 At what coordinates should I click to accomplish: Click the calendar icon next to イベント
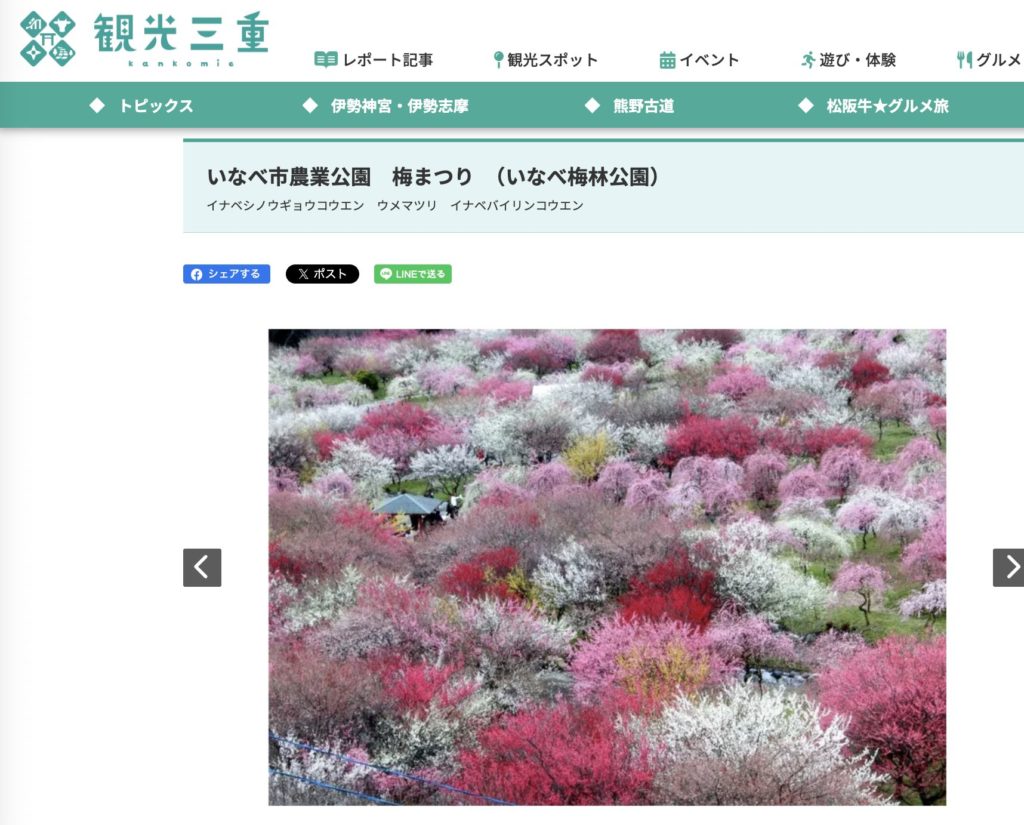pyautogui.click(x=667, y=60)
